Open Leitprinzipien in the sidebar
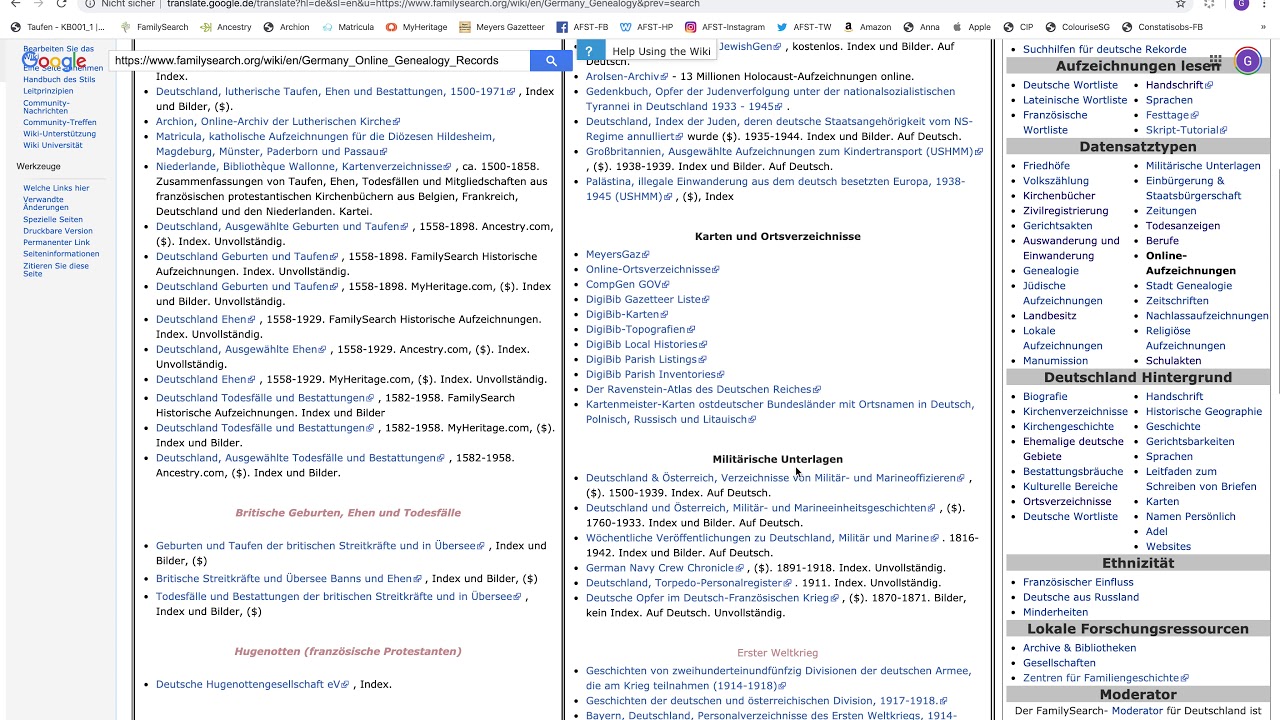 click(48, 91)
